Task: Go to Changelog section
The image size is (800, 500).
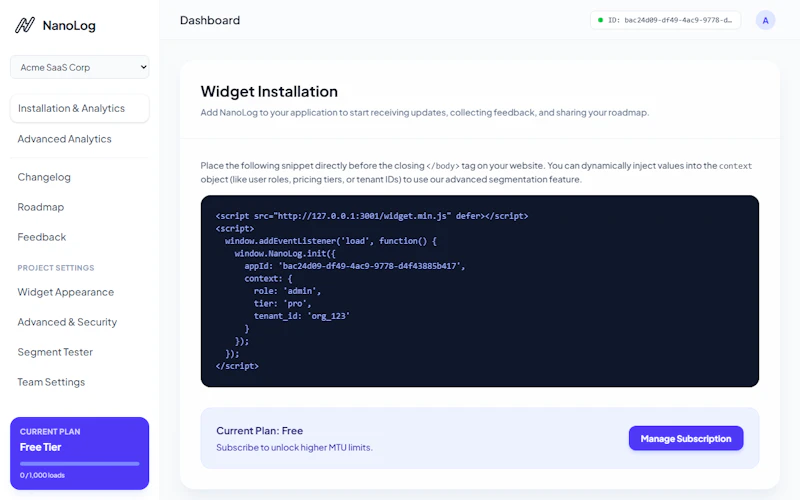Action: tap(44, 177)
